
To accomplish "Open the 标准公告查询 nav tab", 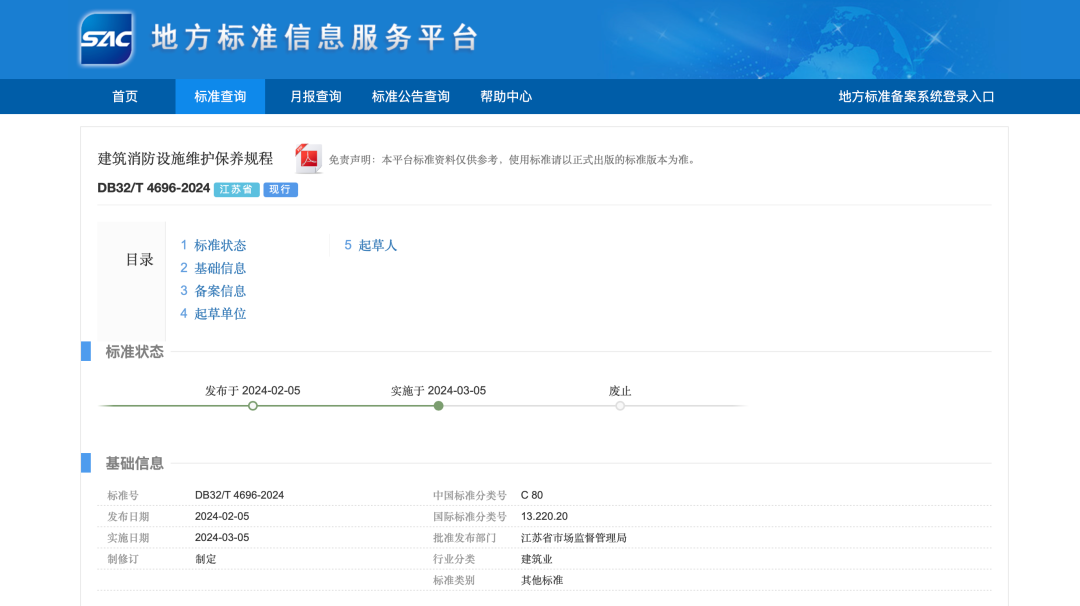I will (411, 96).
